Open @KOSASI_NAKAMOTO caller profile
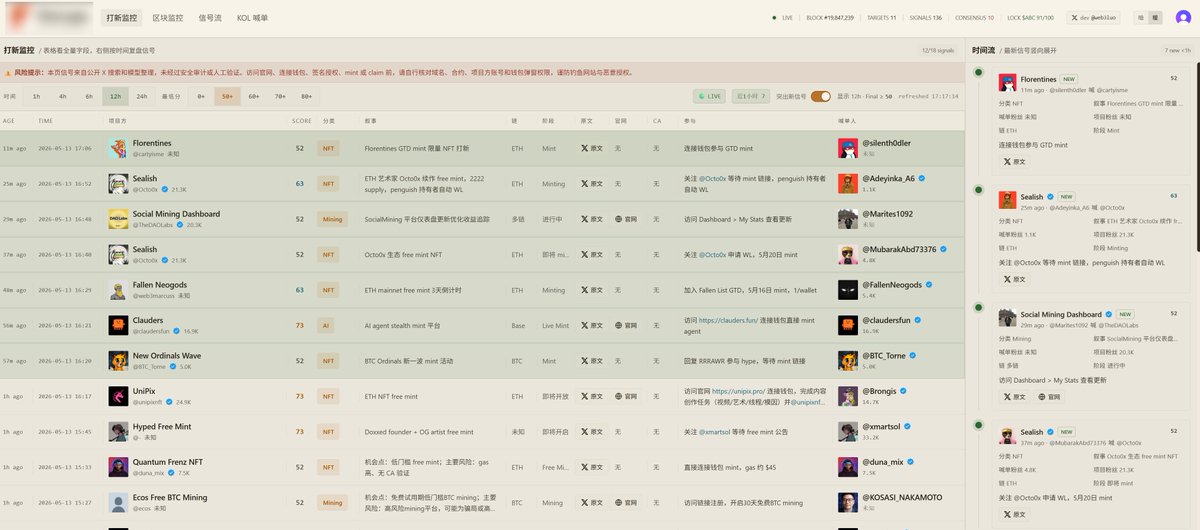The image size is (1200, 530). pyautogui.click(x=901, y=497)
